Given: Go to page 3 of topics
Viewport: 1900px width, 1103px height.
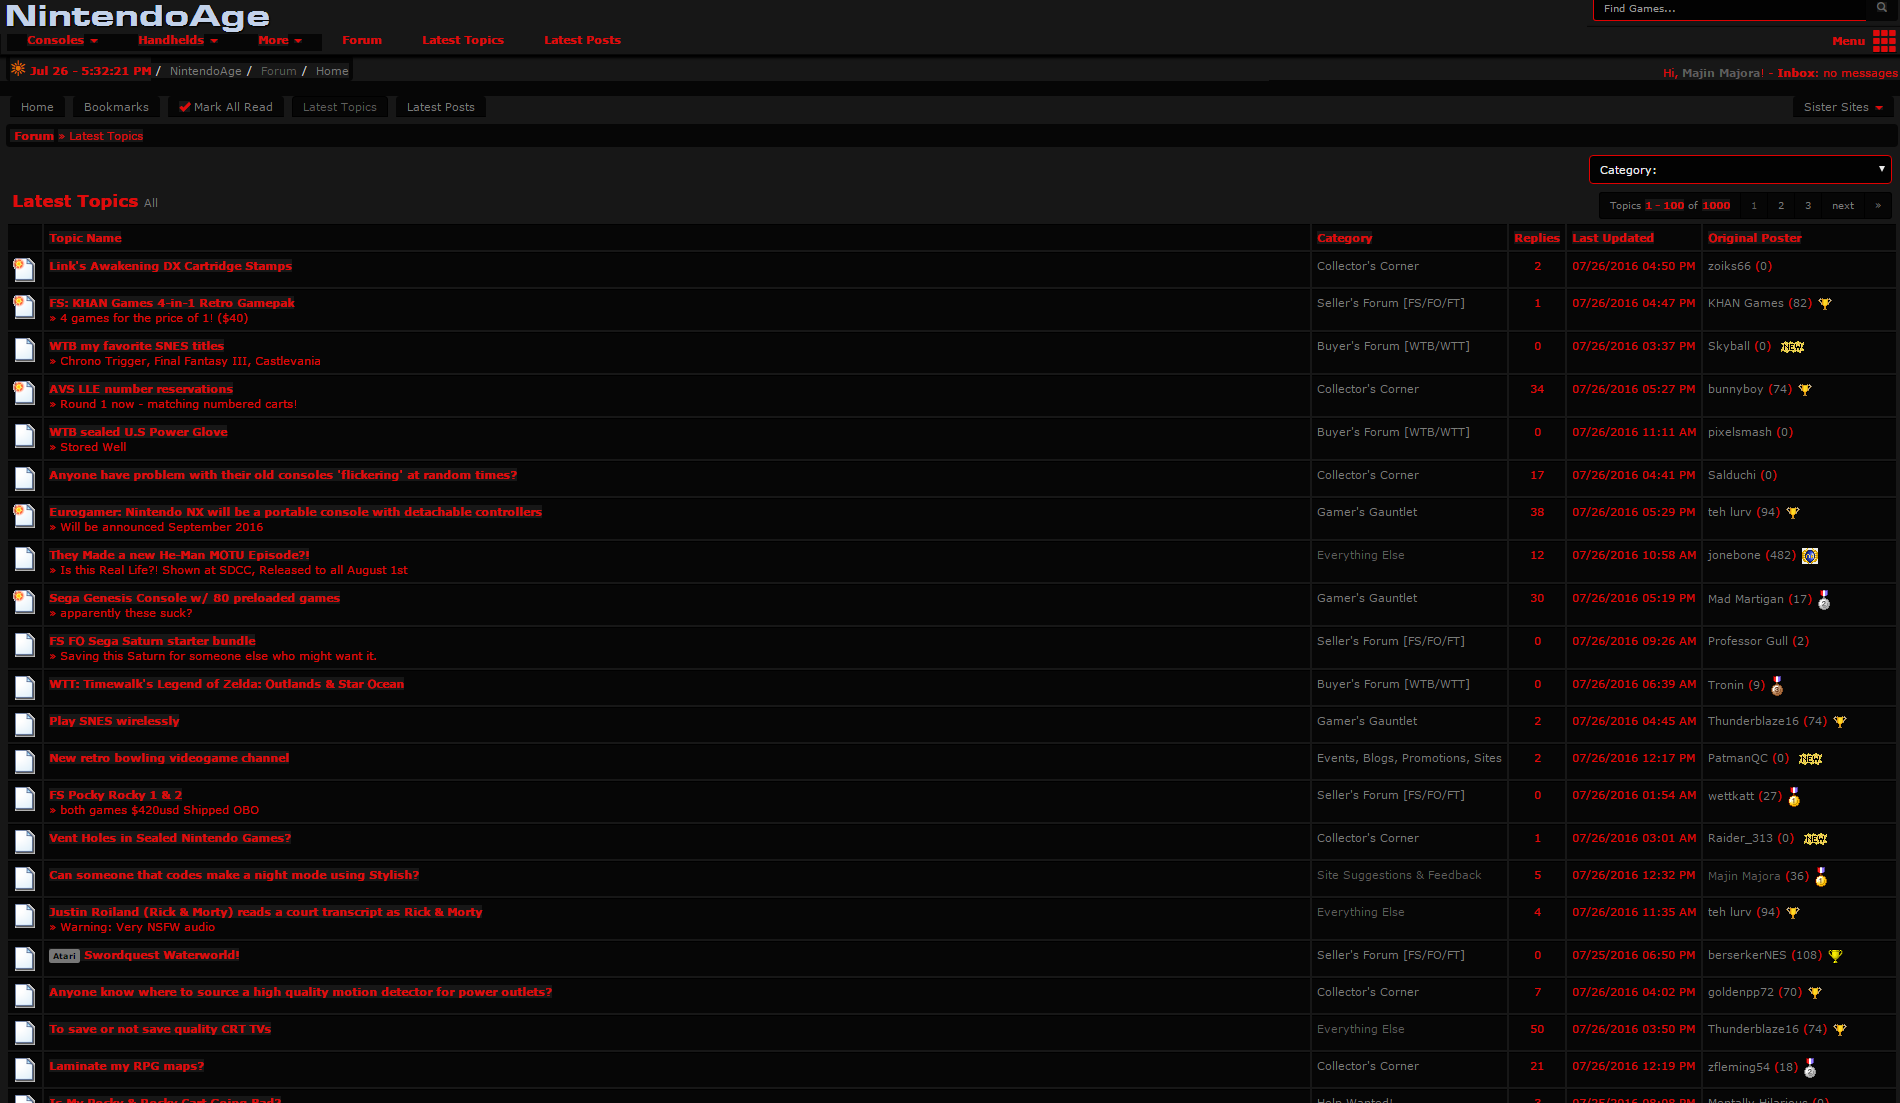Looking at the screenshot, I should coord(1807,205).
